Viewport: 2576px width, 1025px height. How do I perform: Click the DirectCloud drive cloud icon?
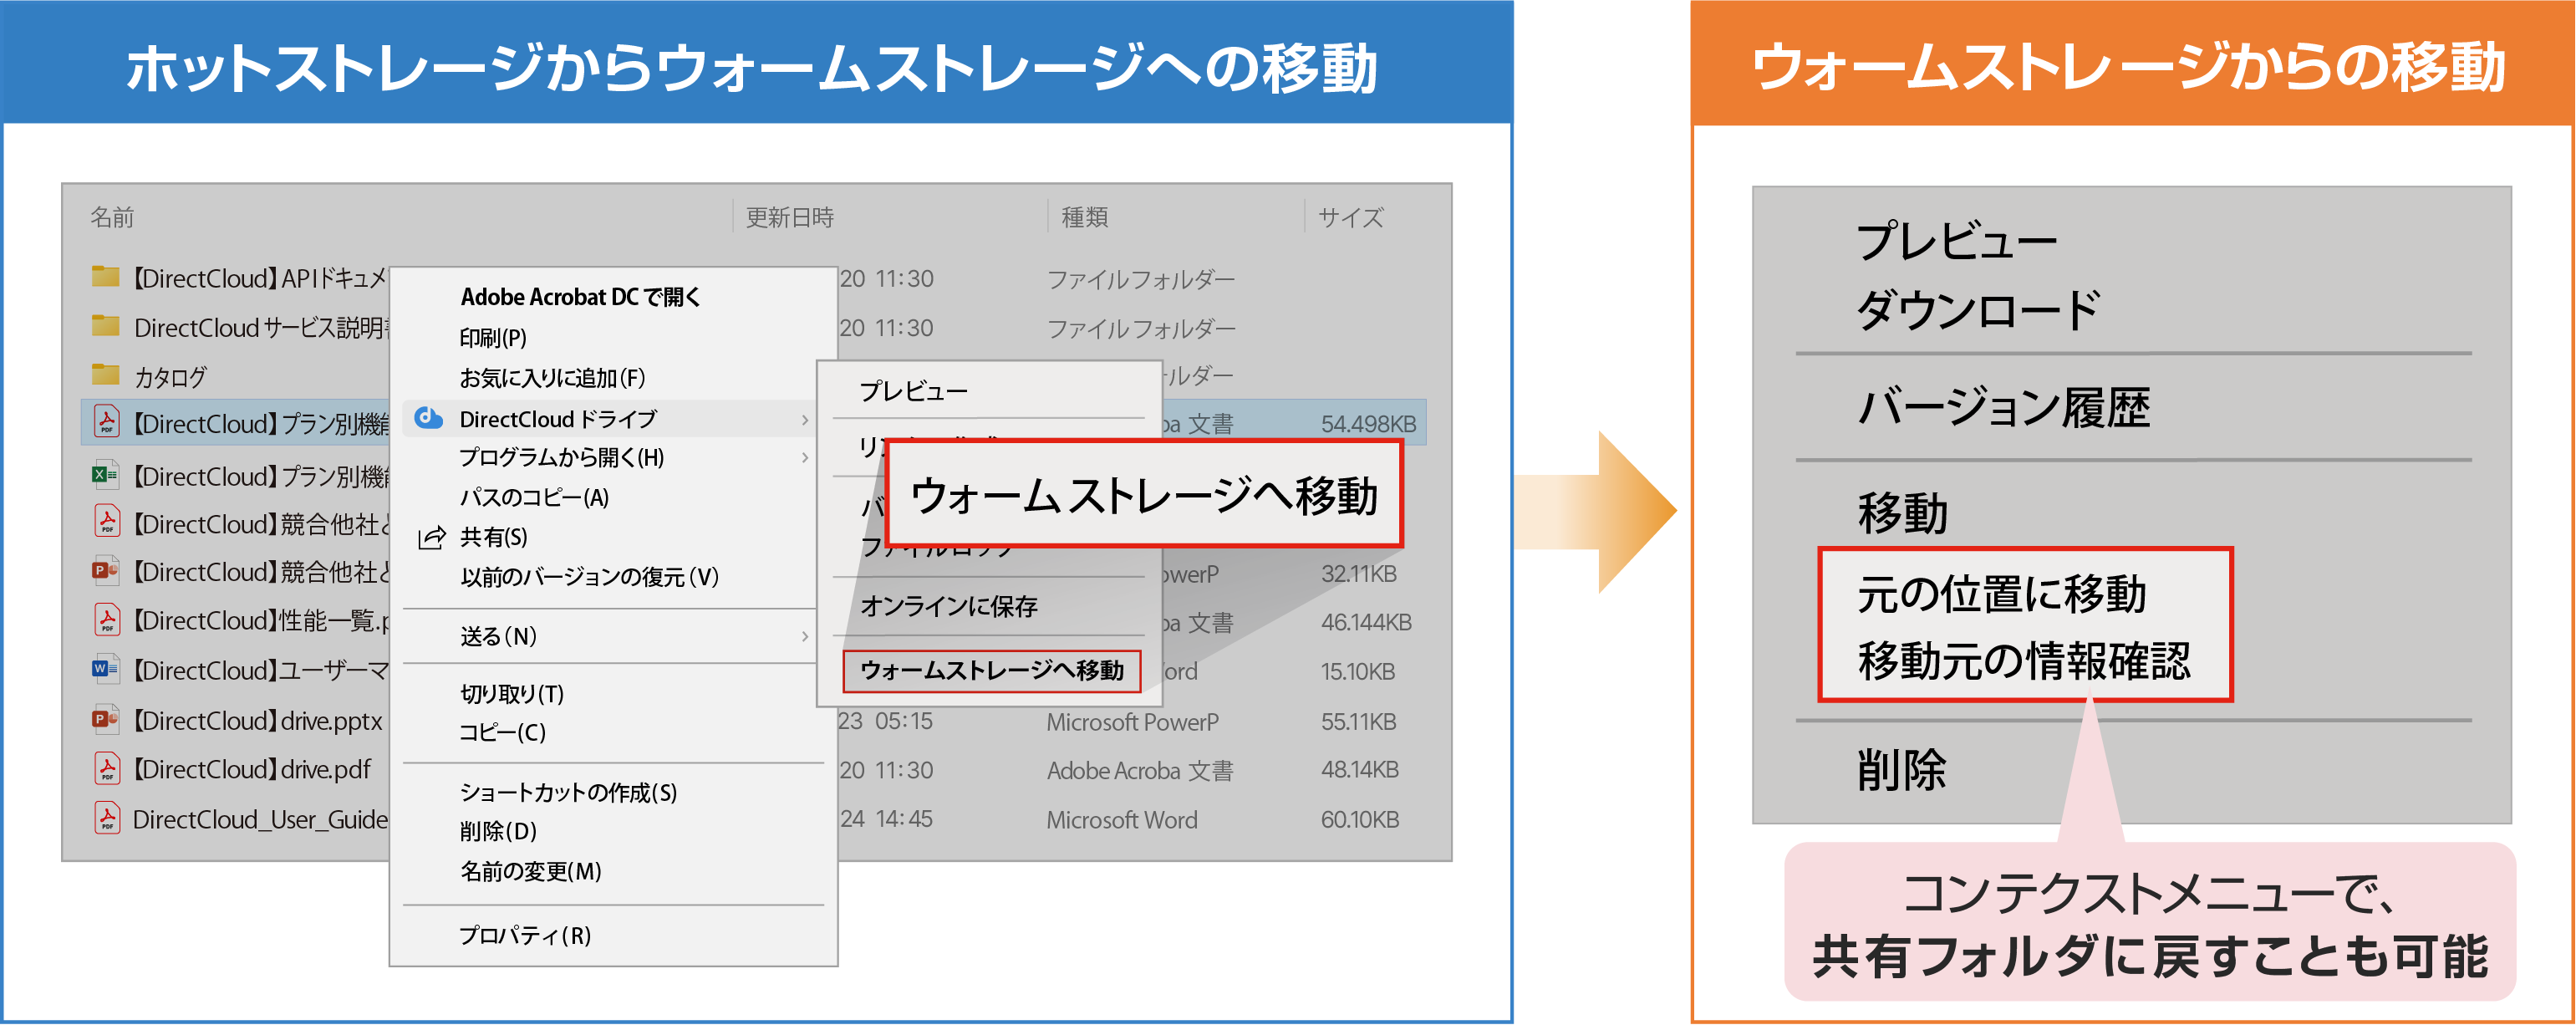(429, 418)
